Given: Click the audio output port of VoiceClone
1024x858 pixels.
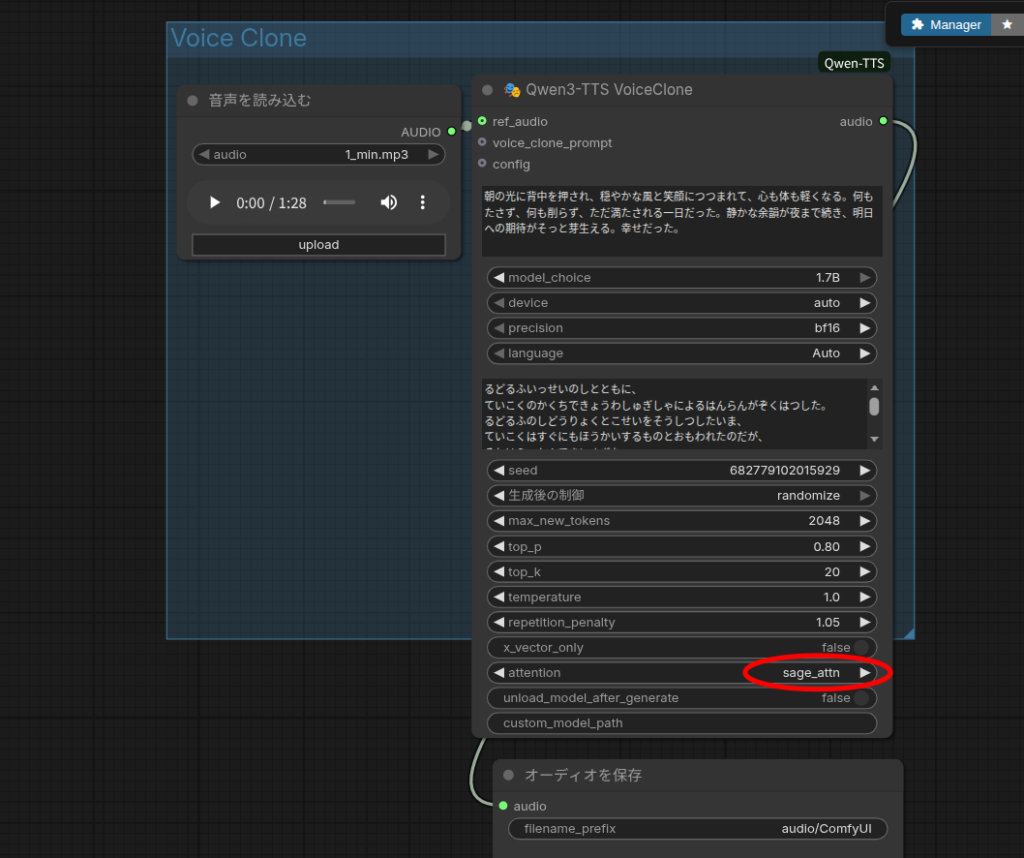Looking at the screenshot, I should point(882,122).
